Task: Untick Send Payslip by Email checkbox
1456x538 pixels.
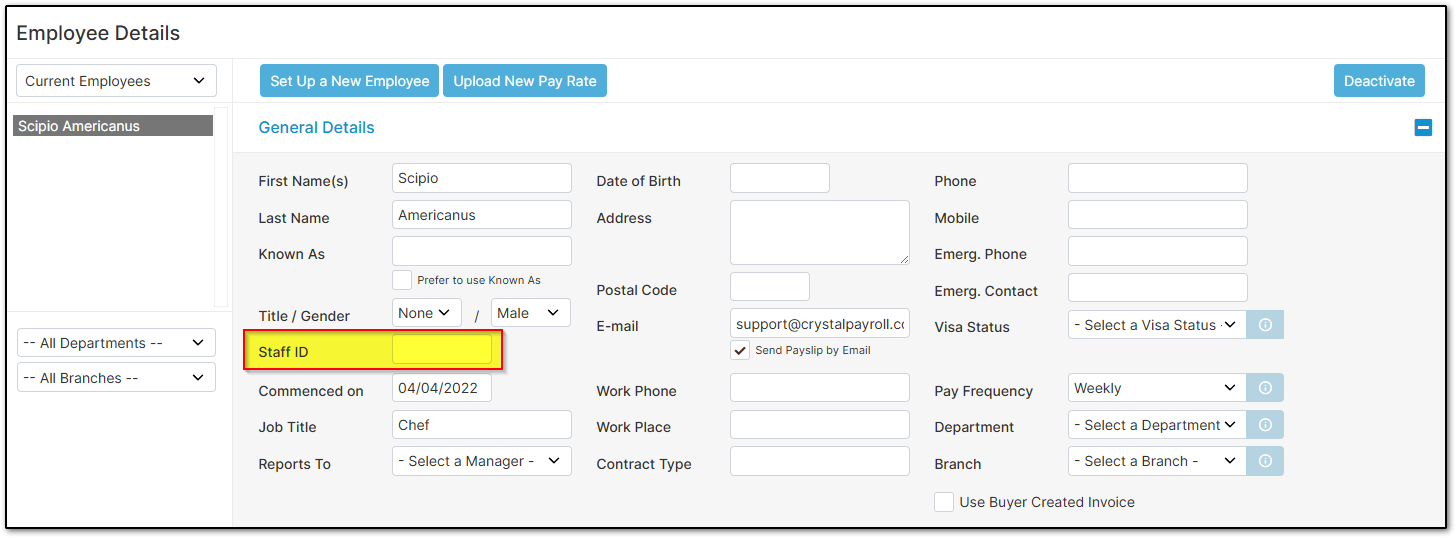Action: point(740,350)
